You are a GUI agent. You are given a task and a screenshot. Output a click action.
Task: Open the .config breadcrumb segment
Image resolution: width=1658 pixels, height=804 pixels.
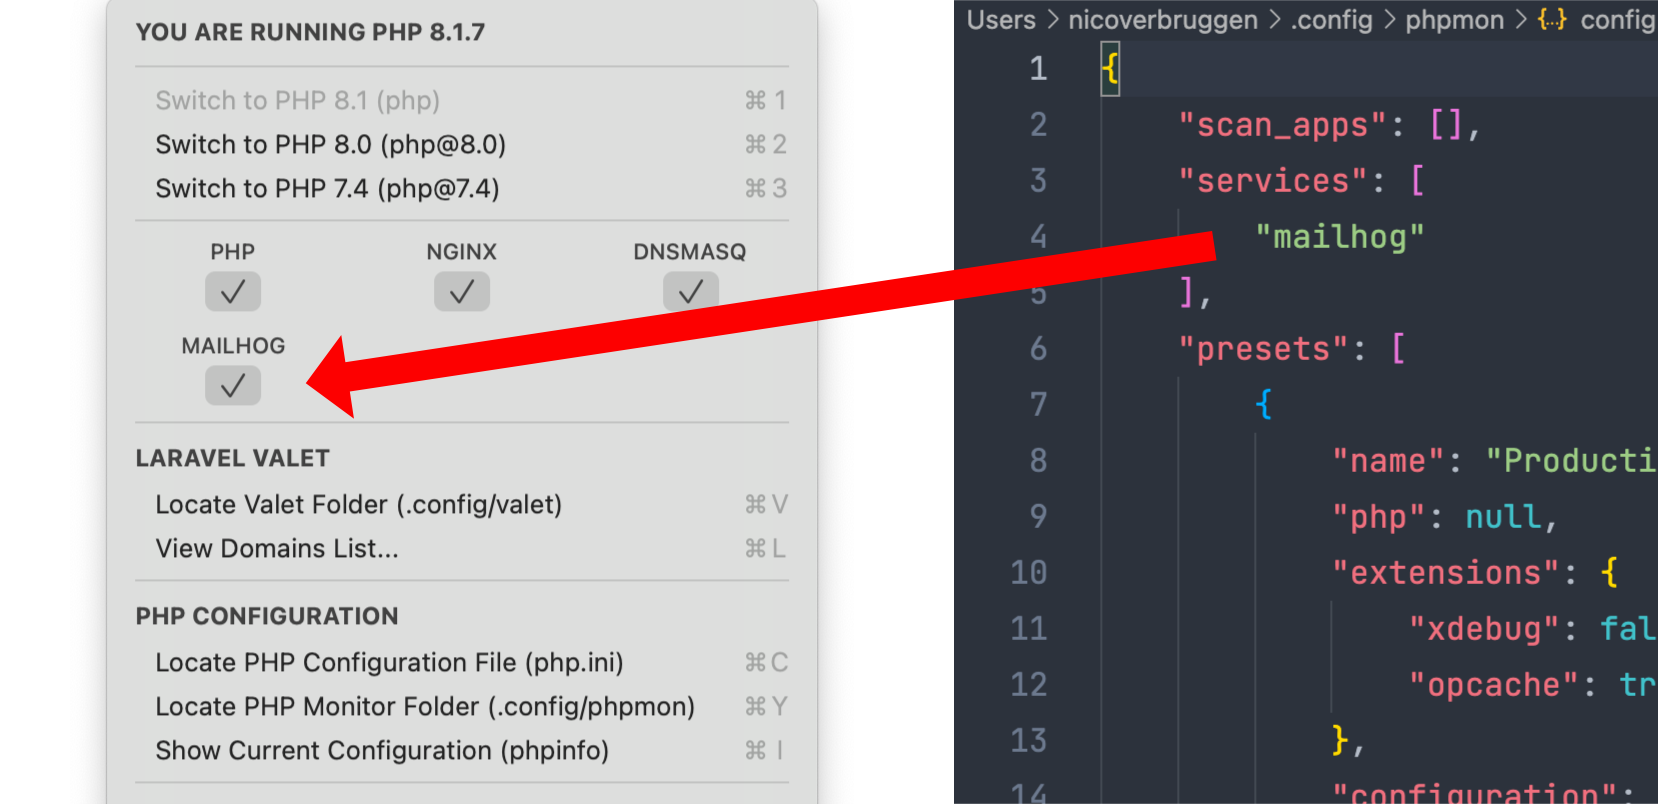click(x=1331, y=20)
